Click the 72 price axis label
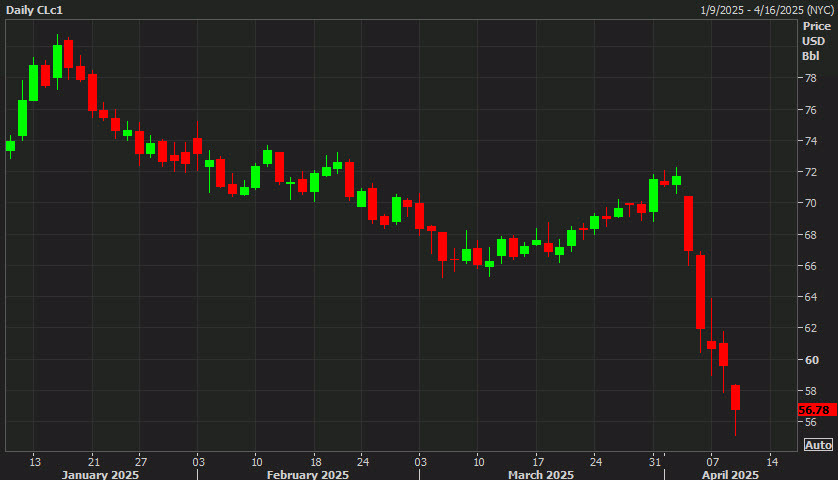The width and height of the screenshot is (838, 480). pos(810,172)
